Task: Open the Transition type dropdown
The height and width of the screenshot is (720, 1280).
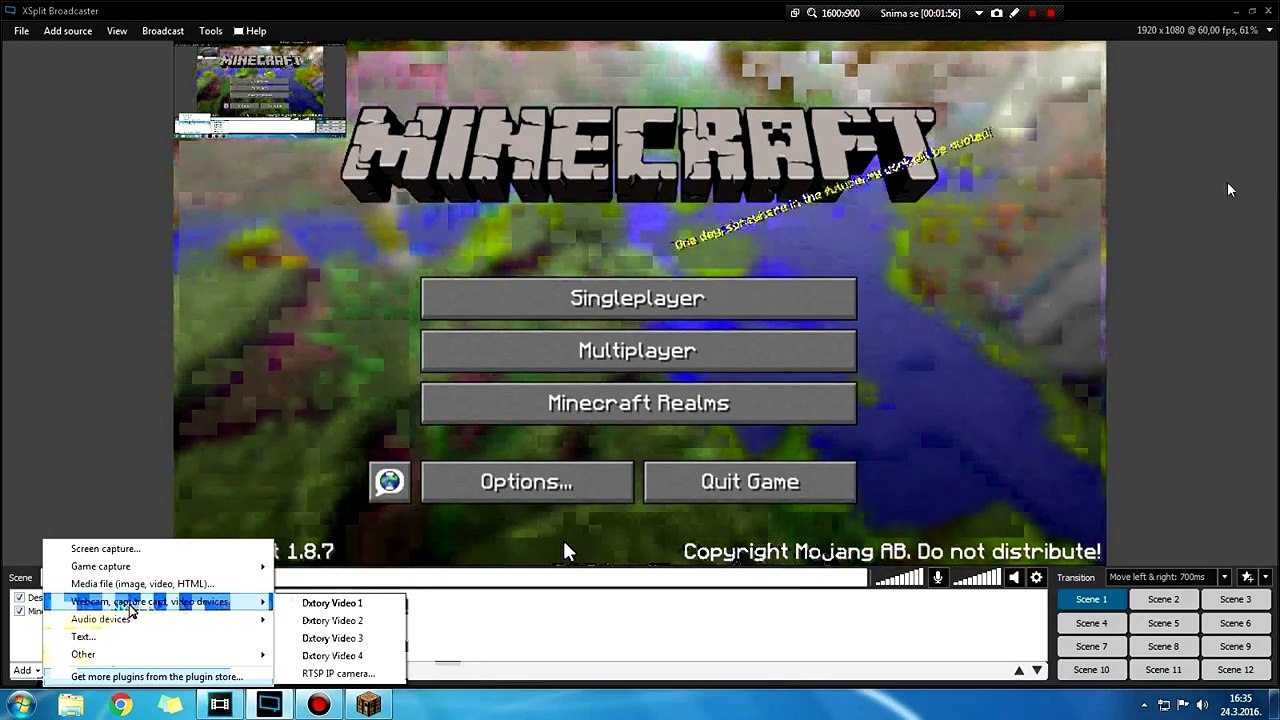Action: point(1224,577)
